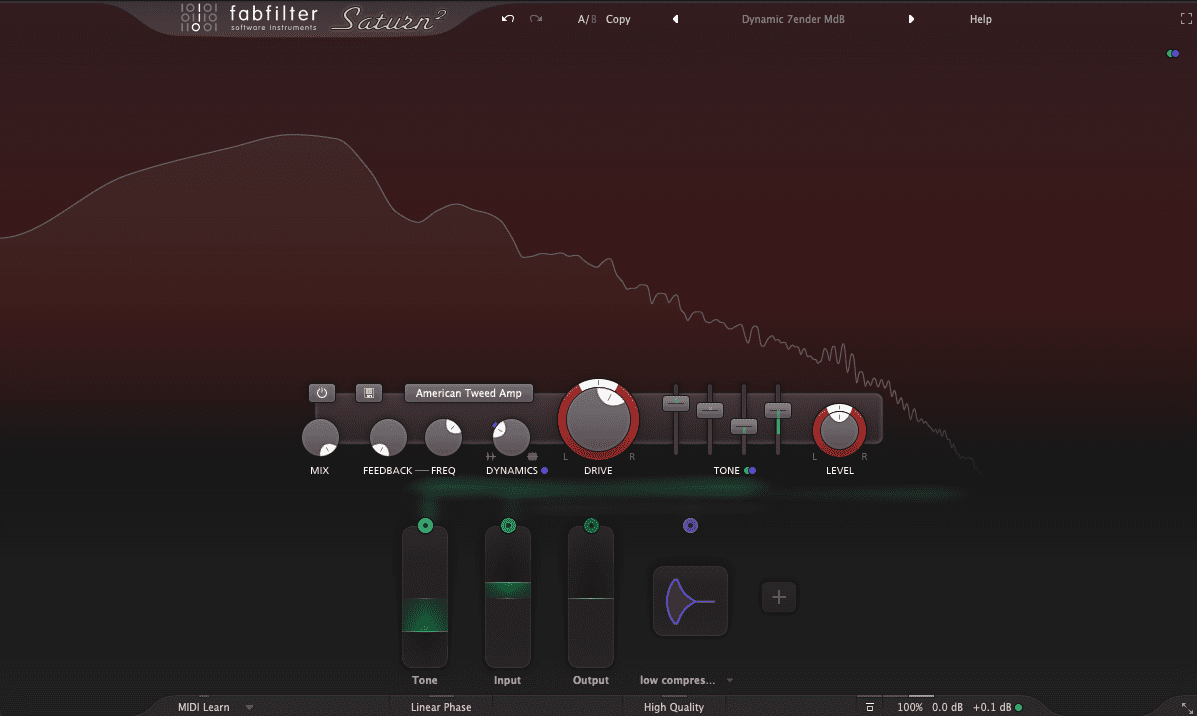Click the Mix knob
Image resolution: width=1197 pixels, height=716 pixels.
(320, 437)
